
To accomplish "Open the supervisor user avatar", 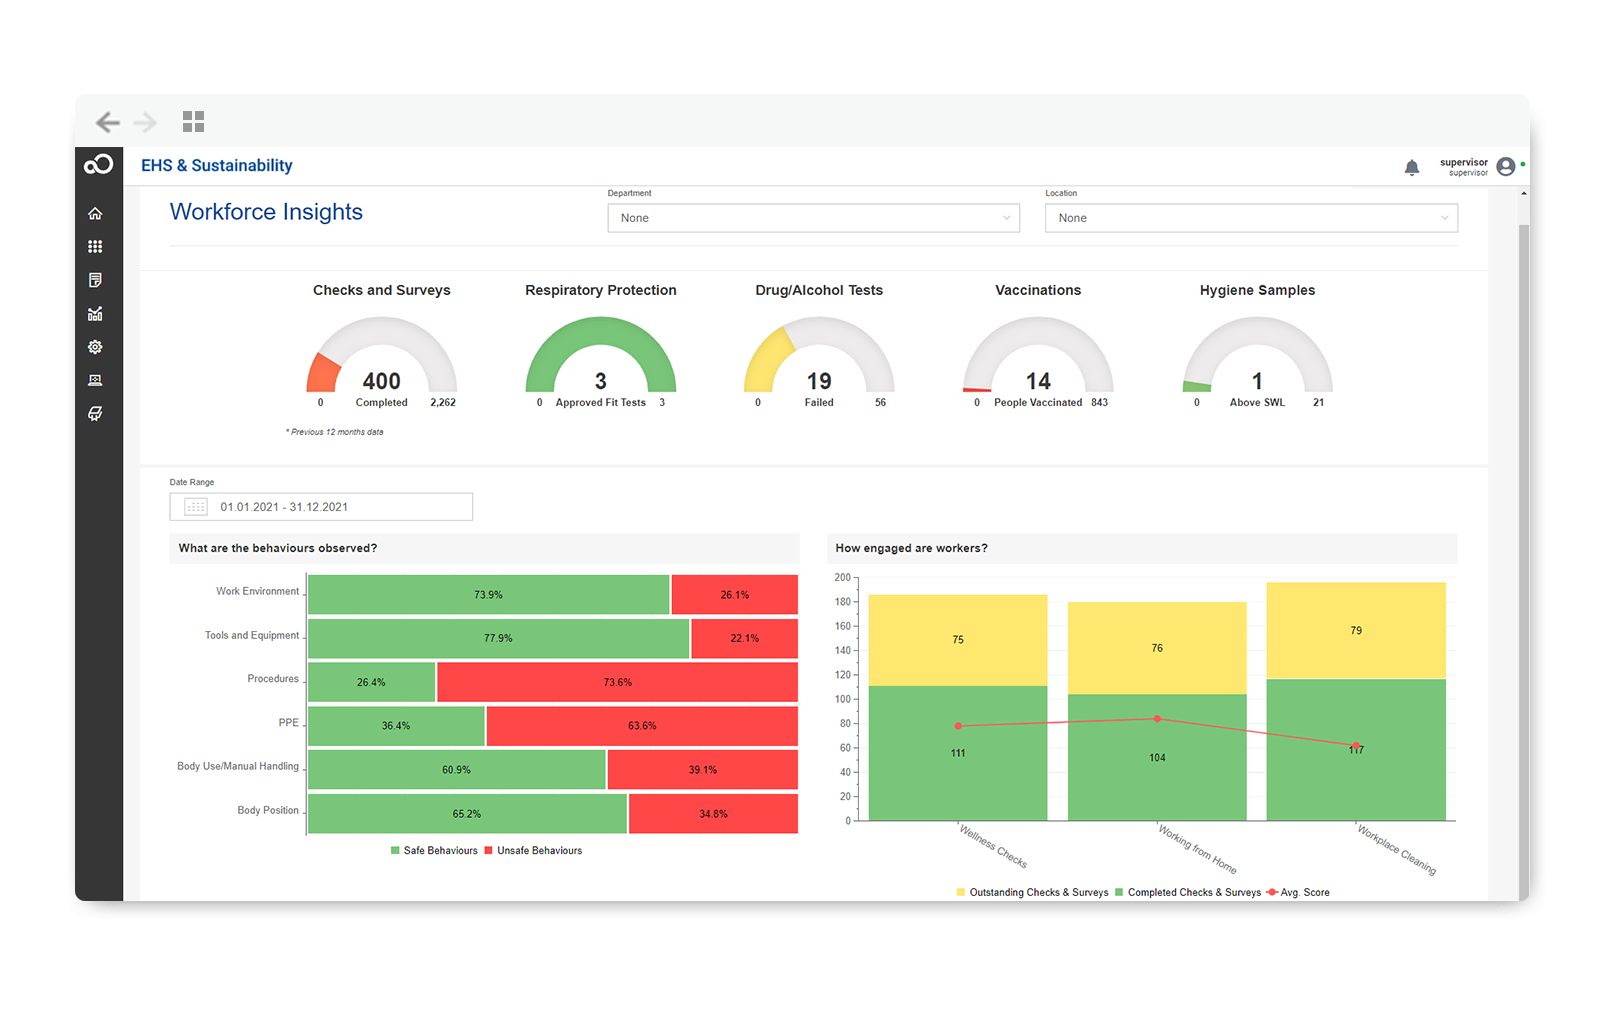I will (1505, 167).
